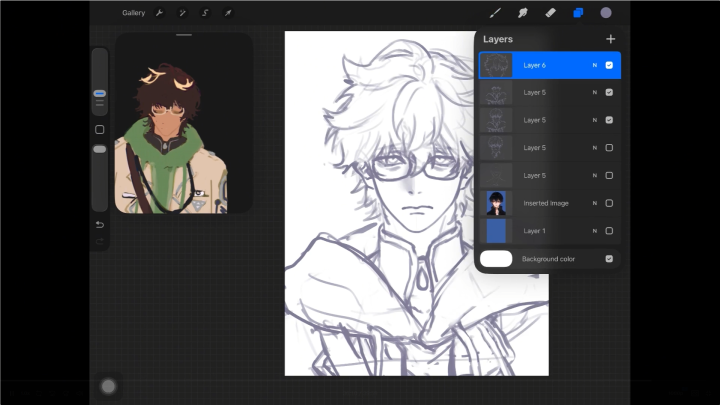Open the Adjustments magic wand menu
Screen dimensions: 720x405
182,13
